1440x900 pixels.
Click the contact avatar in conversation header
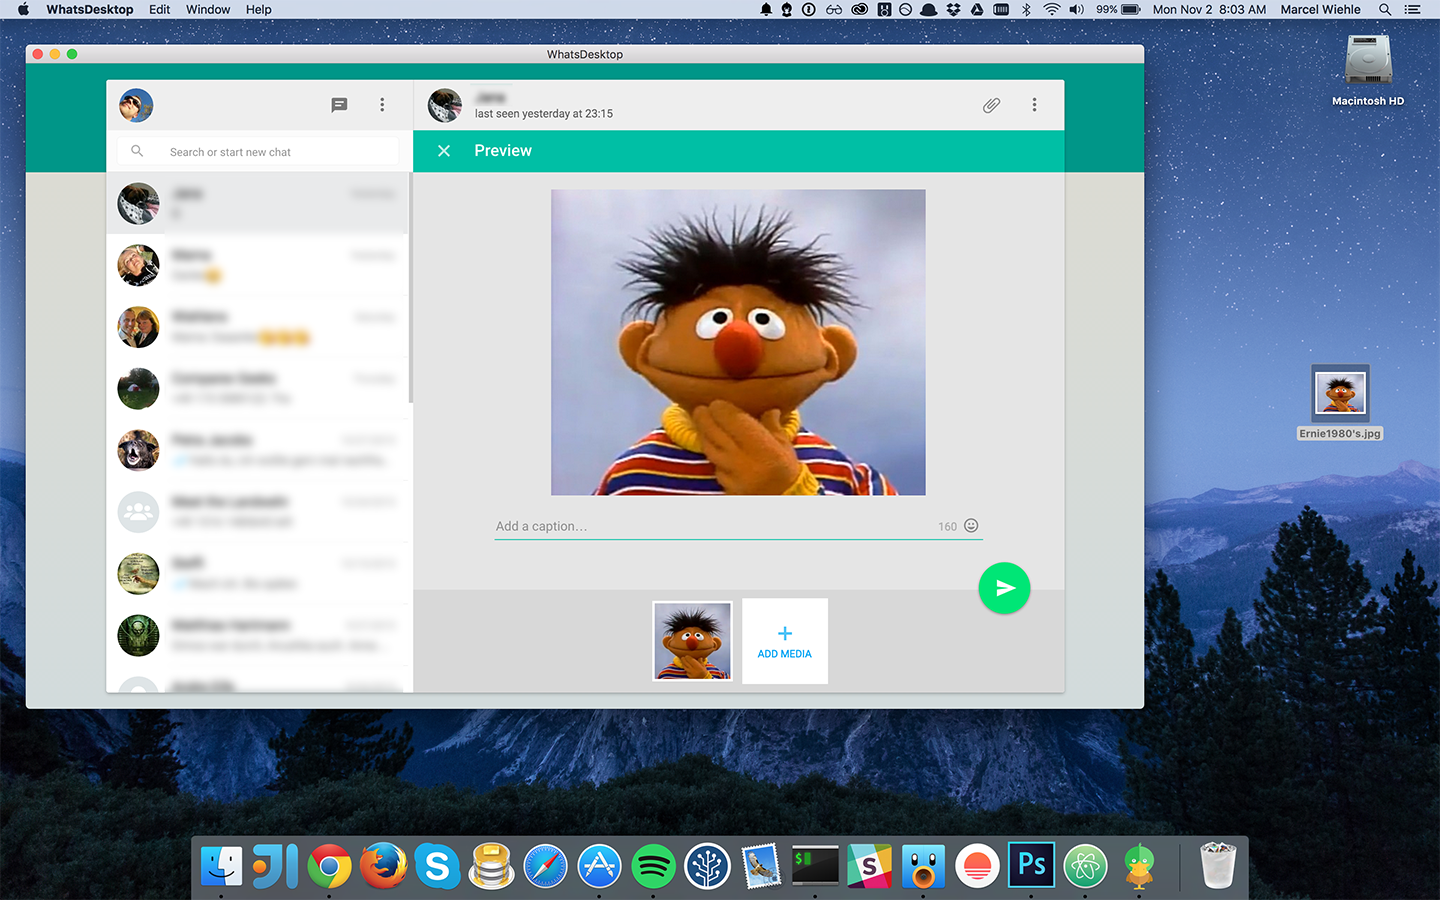tap(445, 105)
